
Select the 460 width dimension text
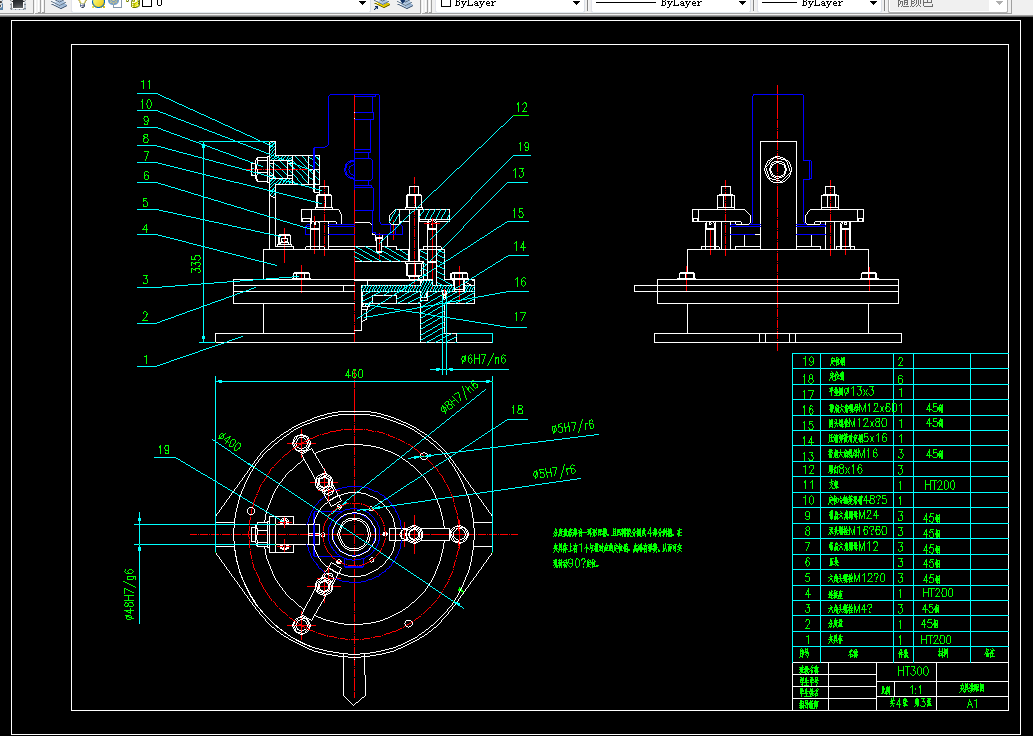(x=354, y=374)
